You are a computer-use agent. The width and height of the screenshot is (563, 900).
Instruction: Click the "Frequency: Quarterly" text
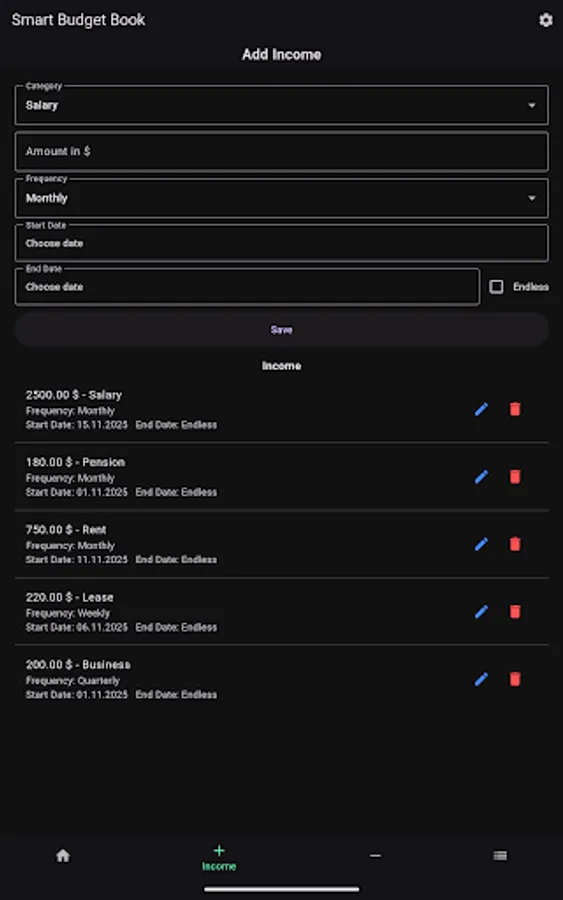point(73,681)
